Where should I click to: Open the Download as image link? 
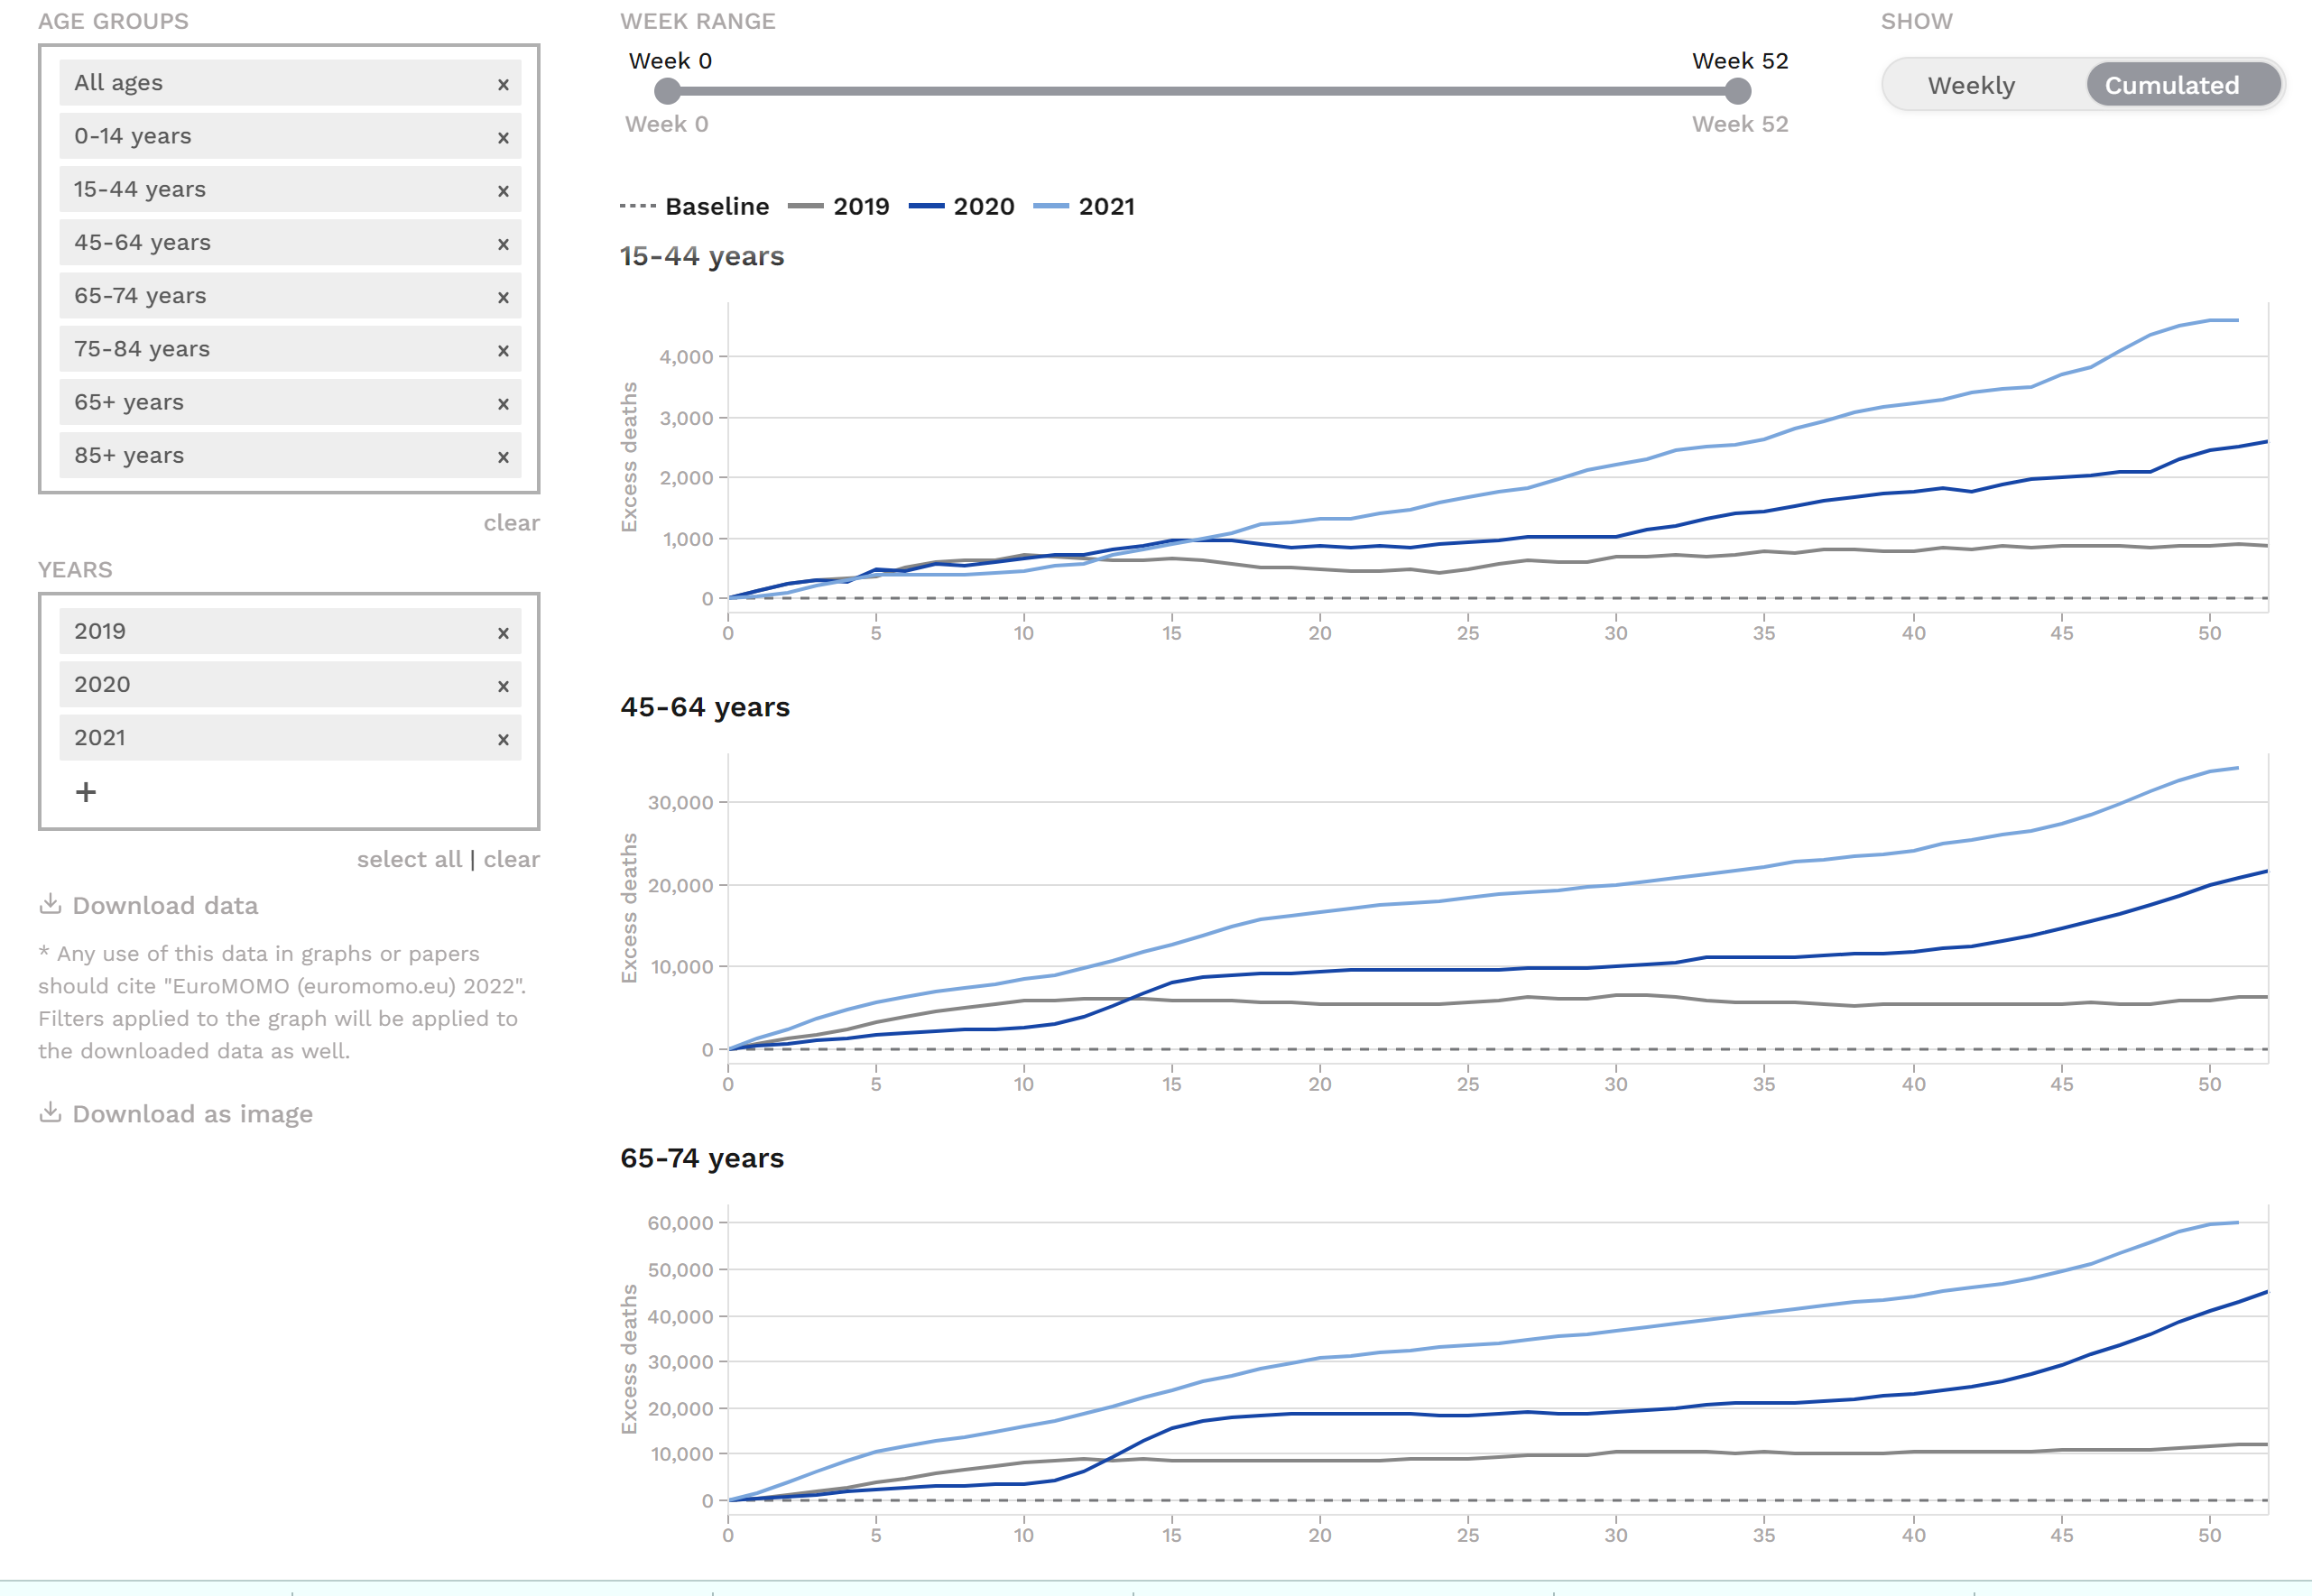[x=192, y=1114]
